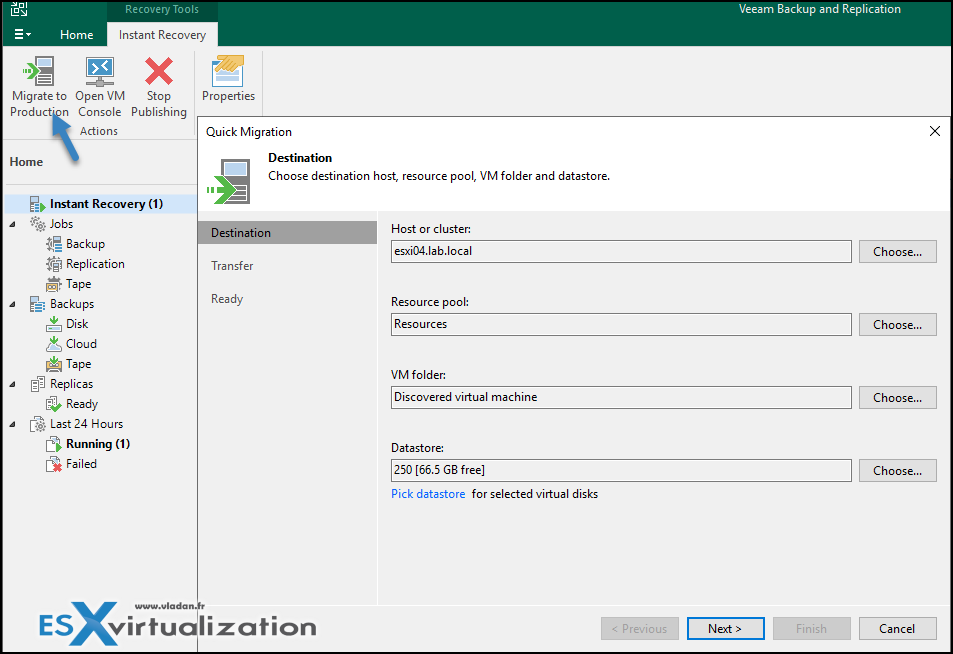953x654 pixels.
Task: Click the application icon in title bar
Action: 19,9
